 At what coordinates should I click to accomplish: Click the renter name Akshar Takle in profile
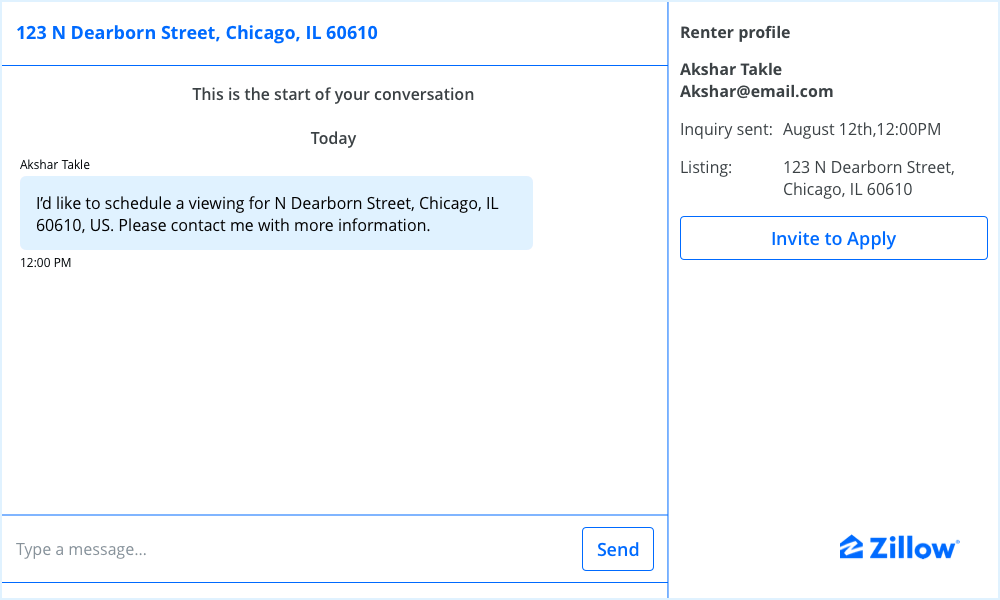731,69
